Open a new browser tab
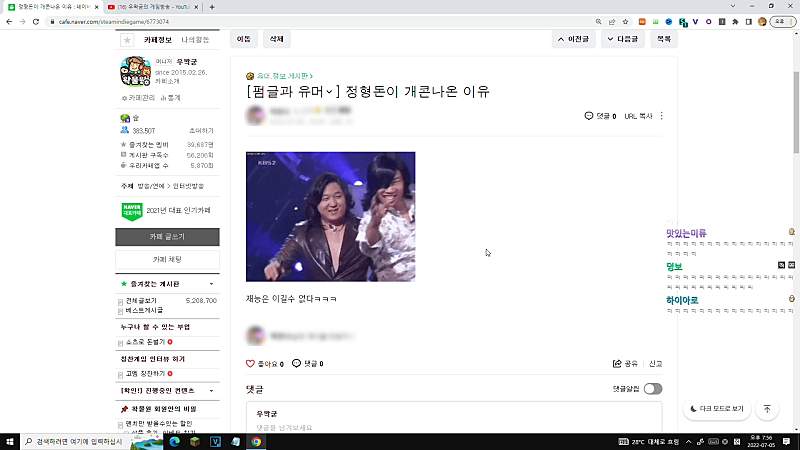800x450 pixels. pyautogui.click(x=212, y=7)
